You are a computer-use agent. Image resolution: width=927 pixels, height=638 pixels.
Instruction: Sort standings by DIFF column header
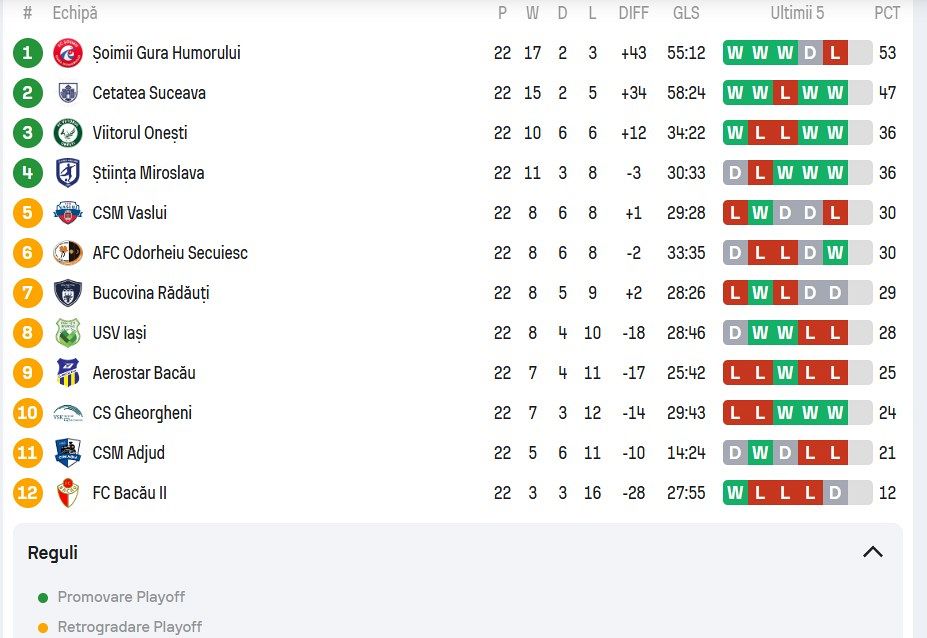(x=633, y=14)
